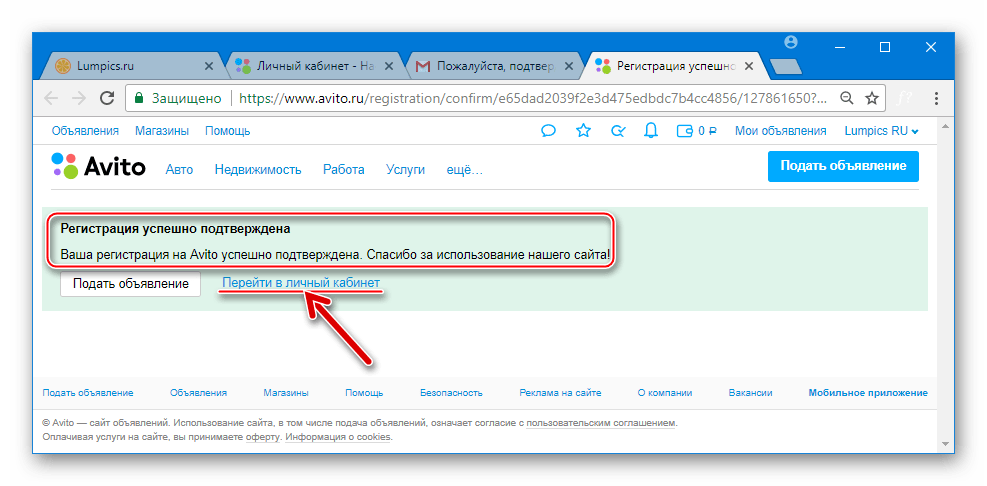Click Помощь in the top bar
987x486 pixels.
click(x=228, y=131)
